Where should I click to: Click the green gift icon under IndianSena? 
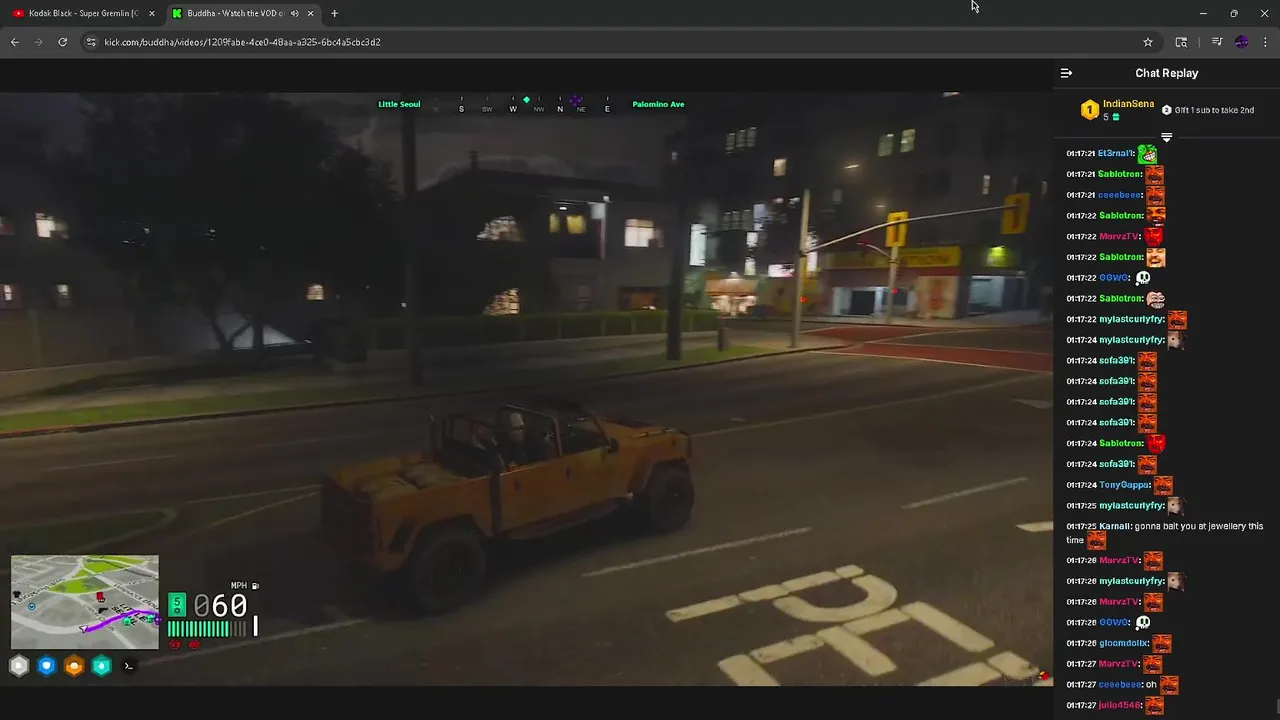click(x=1116, y=117)
